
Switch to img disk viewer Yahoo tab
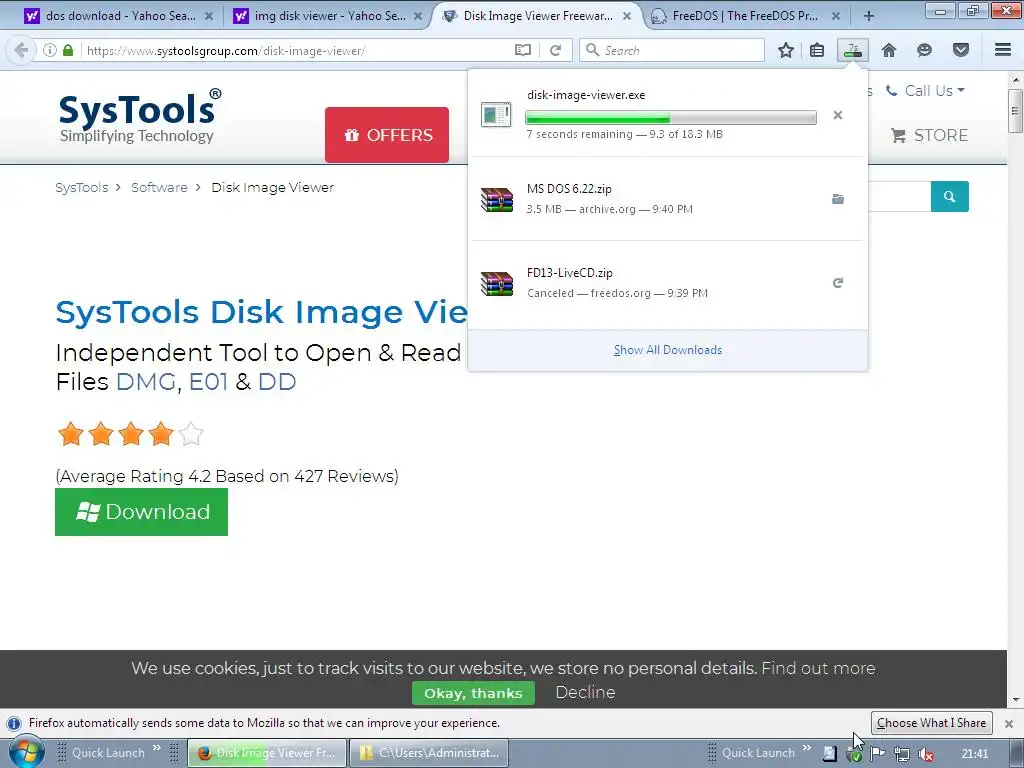330,16
